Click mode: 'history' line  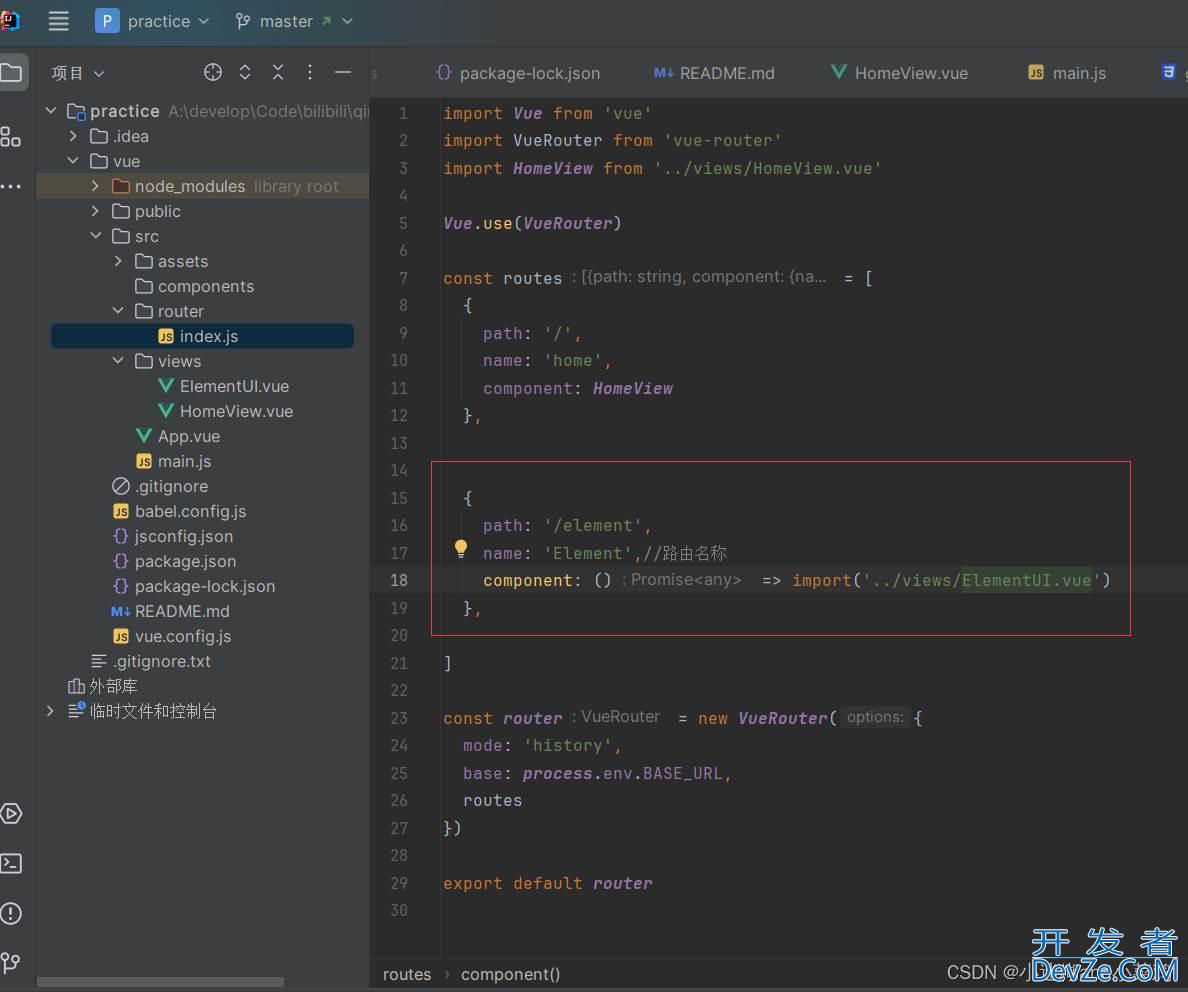542,746
